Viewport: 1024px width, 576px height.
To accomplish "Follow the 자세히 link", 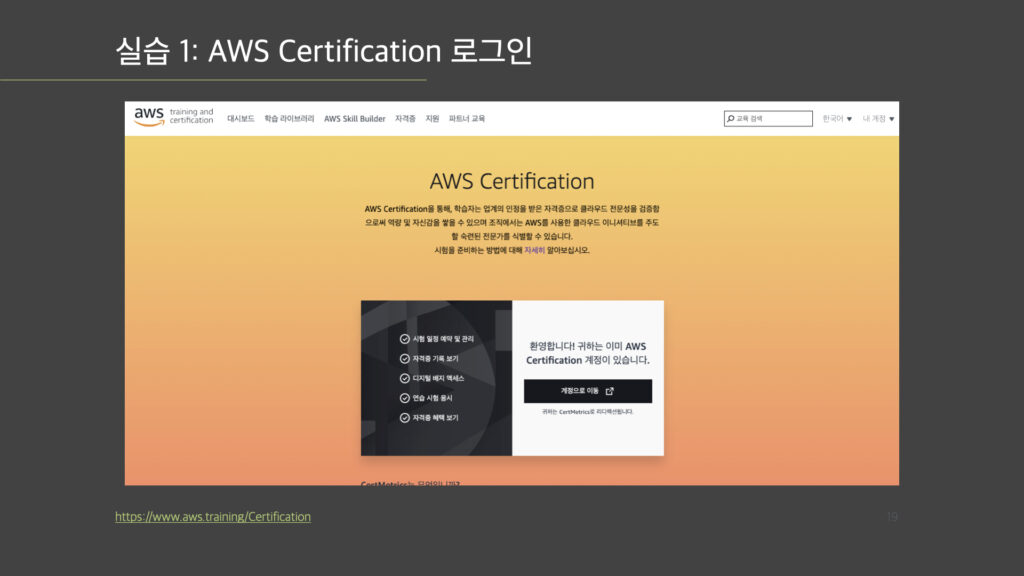I will pyautogui.click(x=534, y=250).
